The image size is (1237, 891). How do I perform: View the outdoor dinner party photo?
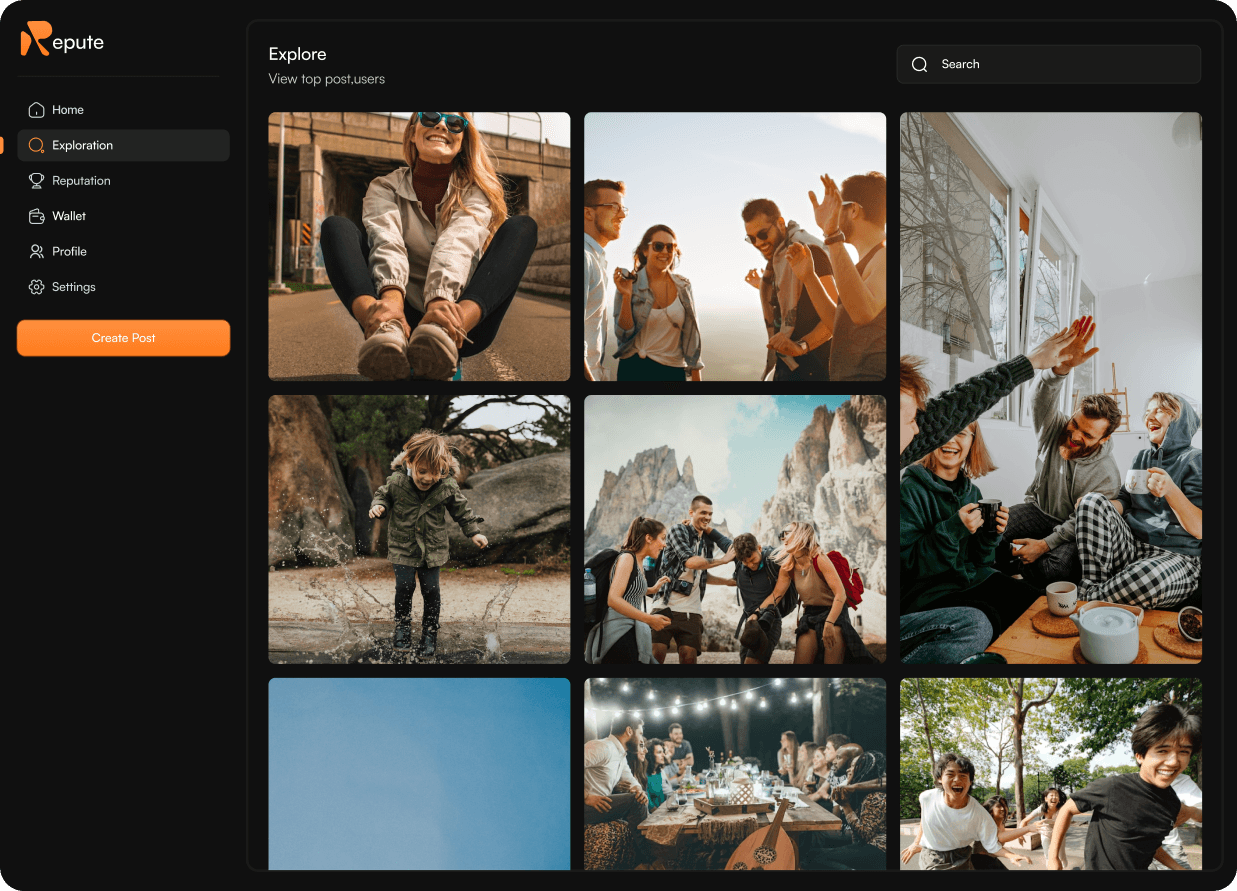tap(734, 780)
